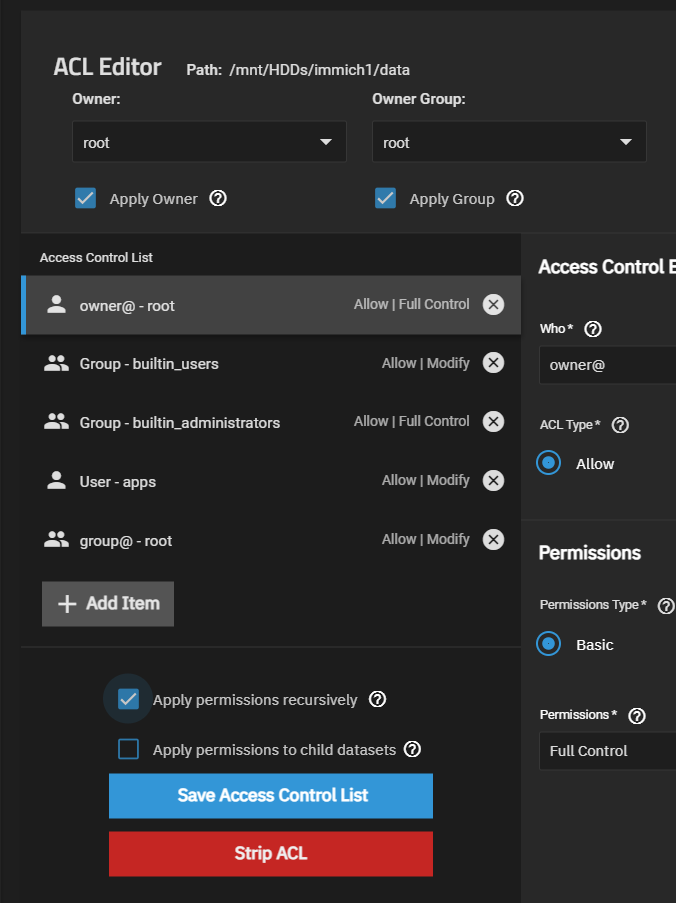Viewport: 676px width, 903px height.
Task: Open help for child datasets option
Action: (412, 749)
